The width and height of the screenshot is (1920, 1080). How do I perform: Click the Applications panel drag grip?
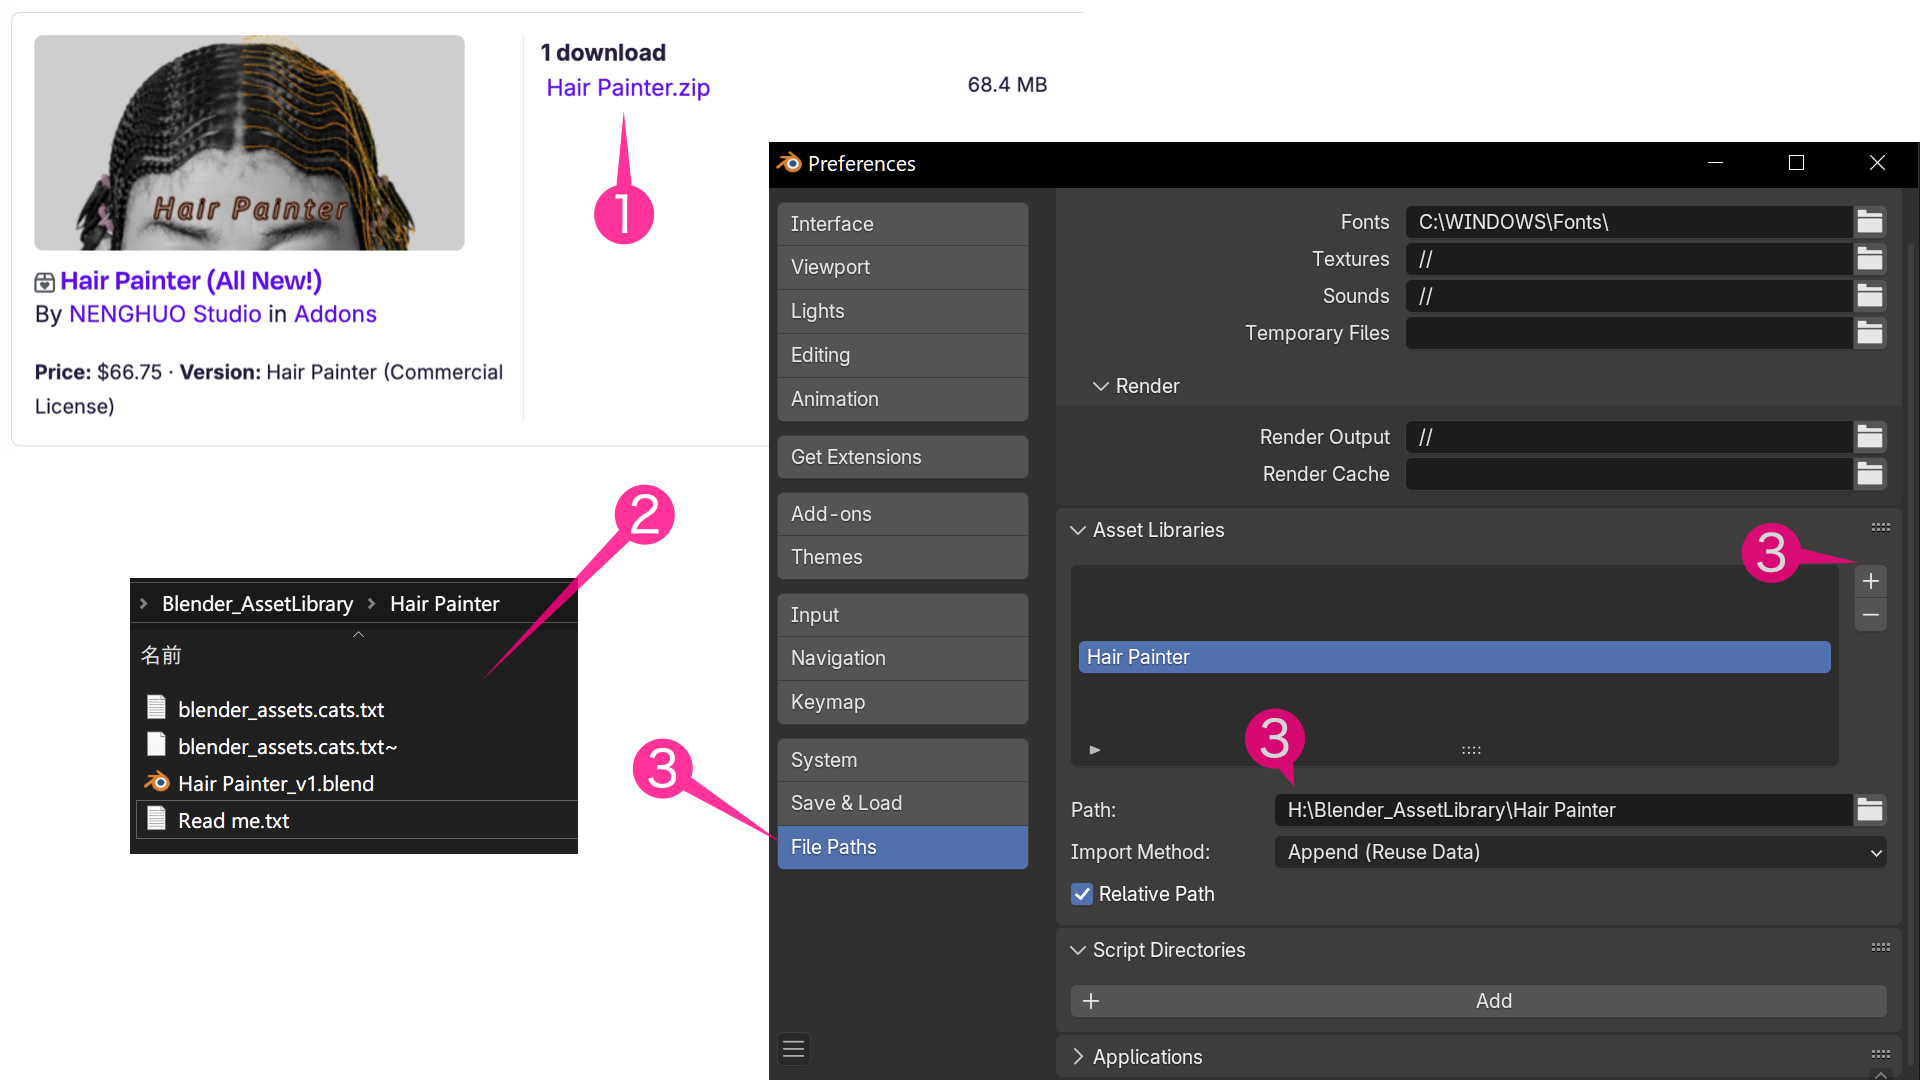1881,1054
